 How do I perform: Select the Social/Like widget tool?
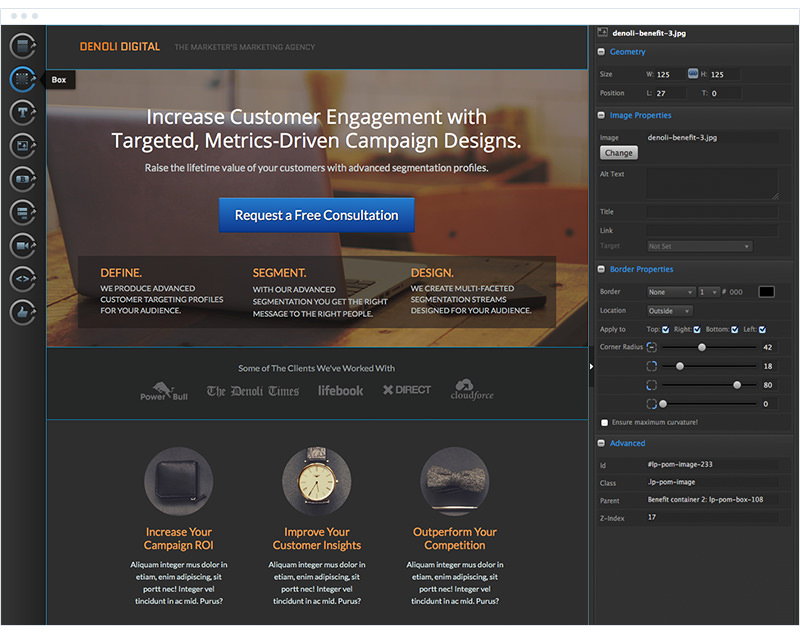coord(22,312)
